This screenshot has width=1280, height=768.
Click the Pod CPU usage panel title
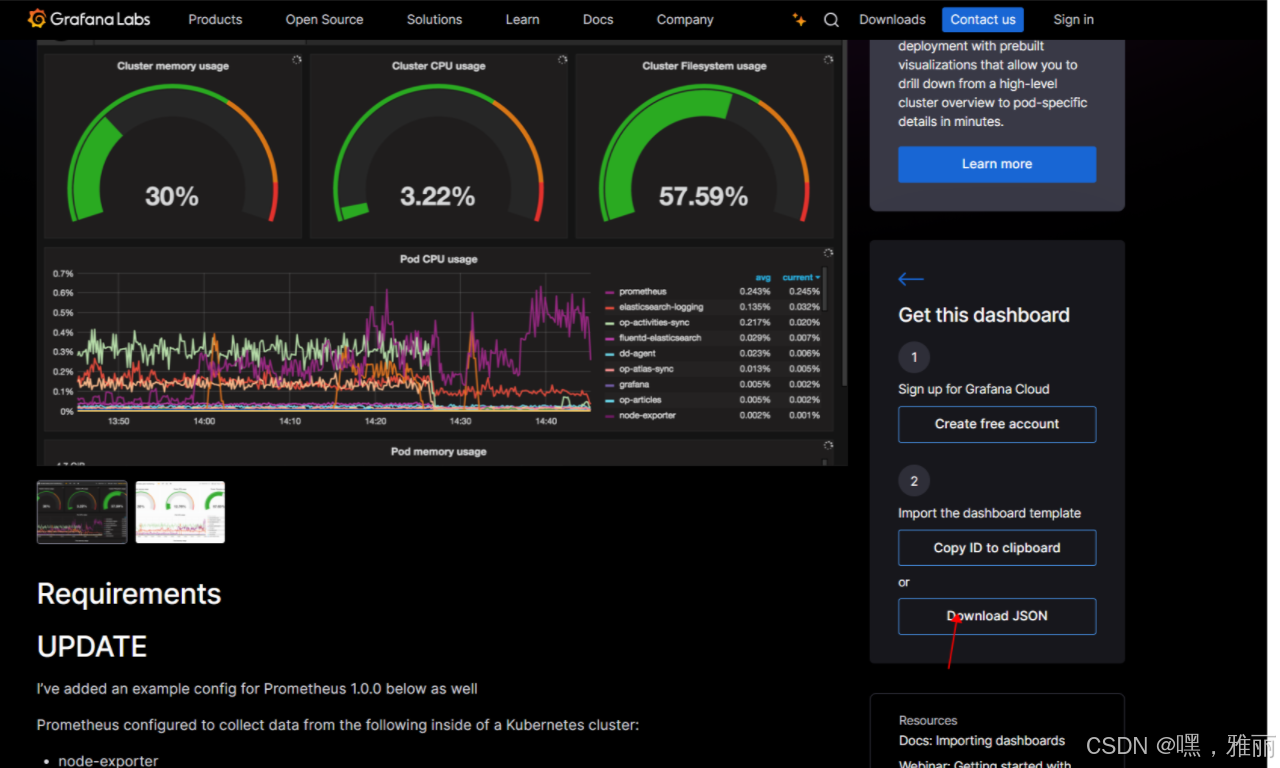coord(438,259)
